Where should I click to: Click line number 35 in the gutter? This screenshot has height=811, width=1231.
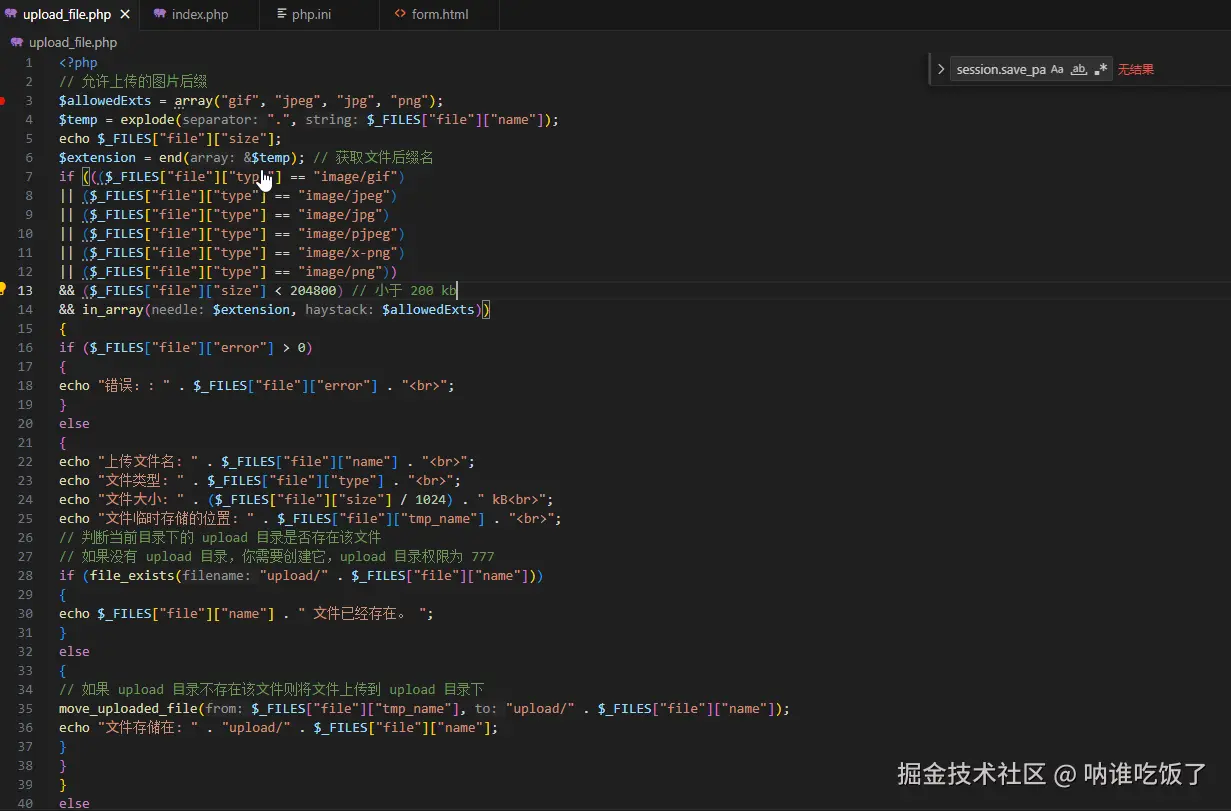click(x=26, y=708)
